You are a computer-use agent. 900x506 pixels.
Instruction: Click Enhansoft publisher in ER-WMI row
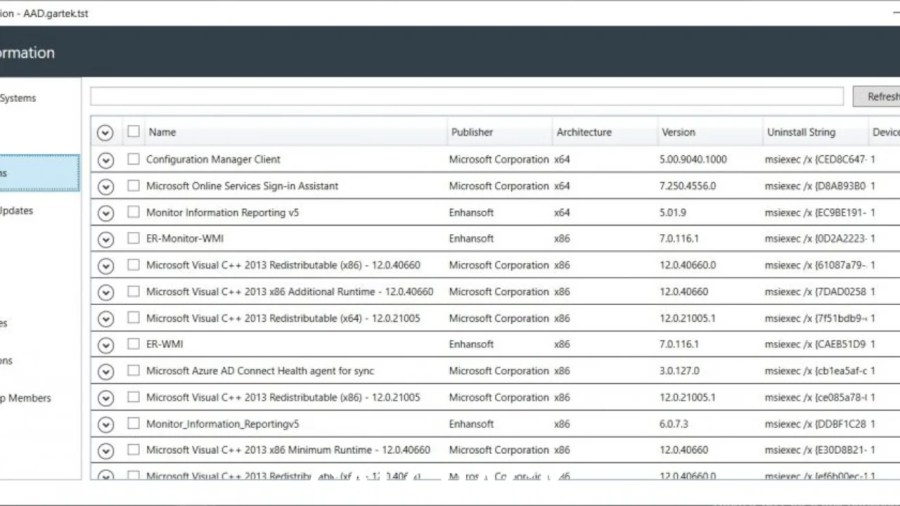tap(471, 344)
